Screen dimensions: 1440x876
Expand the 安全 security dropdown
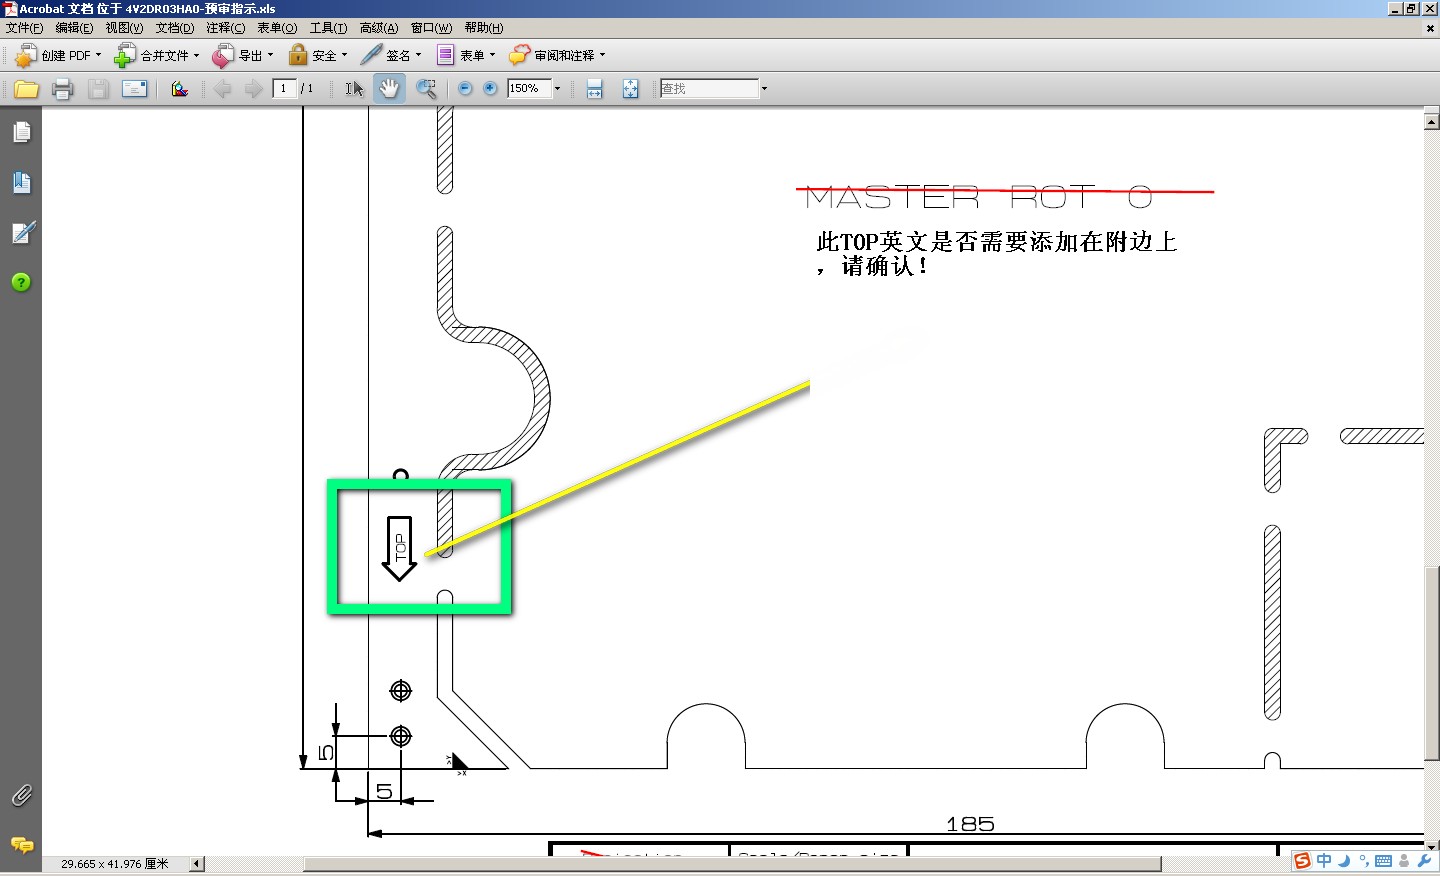[344, 56]
